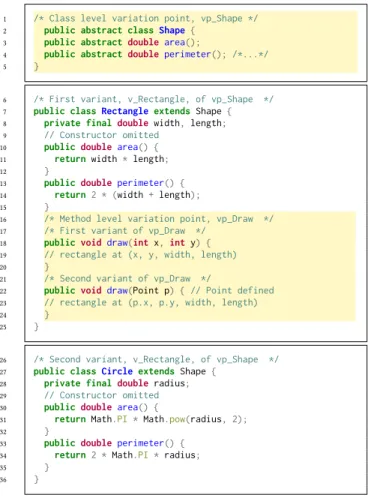
Task: Click line number 18 in the gutter
Action: pyautogui.click(x=3, y=243)
